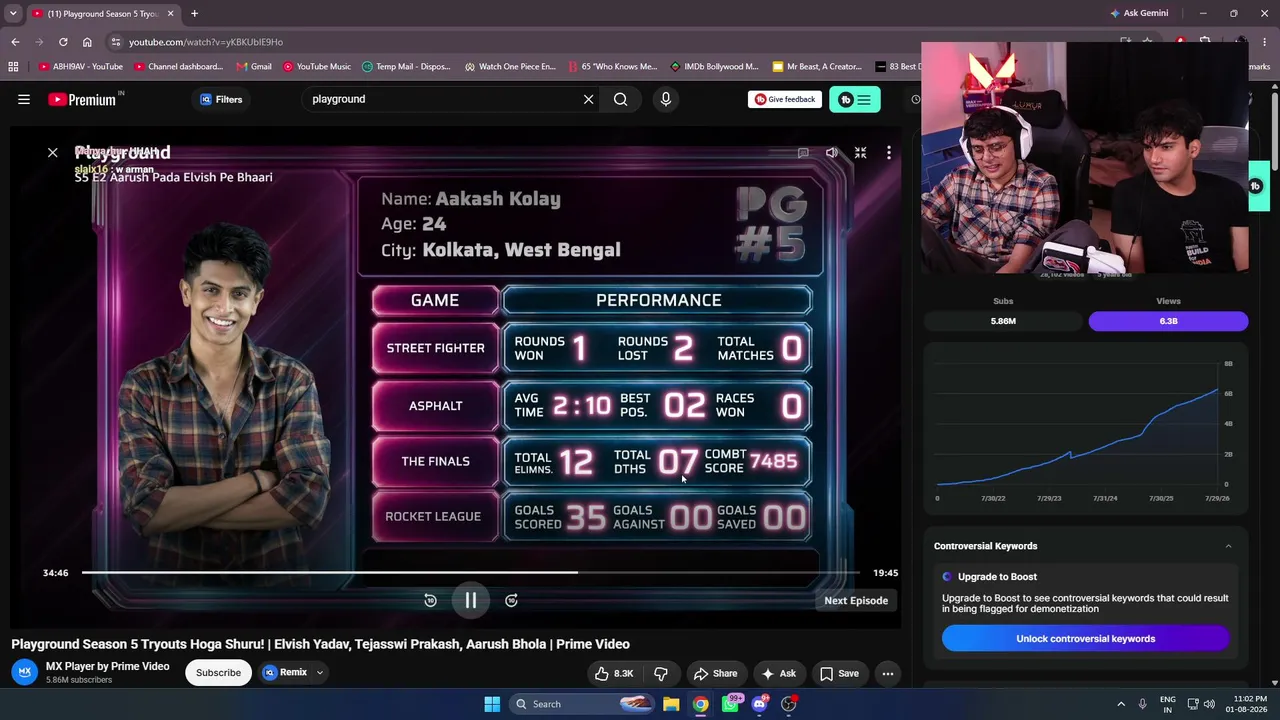Open the Gmail bookmark
Image resolution: width=1280 pixels, height=720 pixels.
[x=254, y=67]
